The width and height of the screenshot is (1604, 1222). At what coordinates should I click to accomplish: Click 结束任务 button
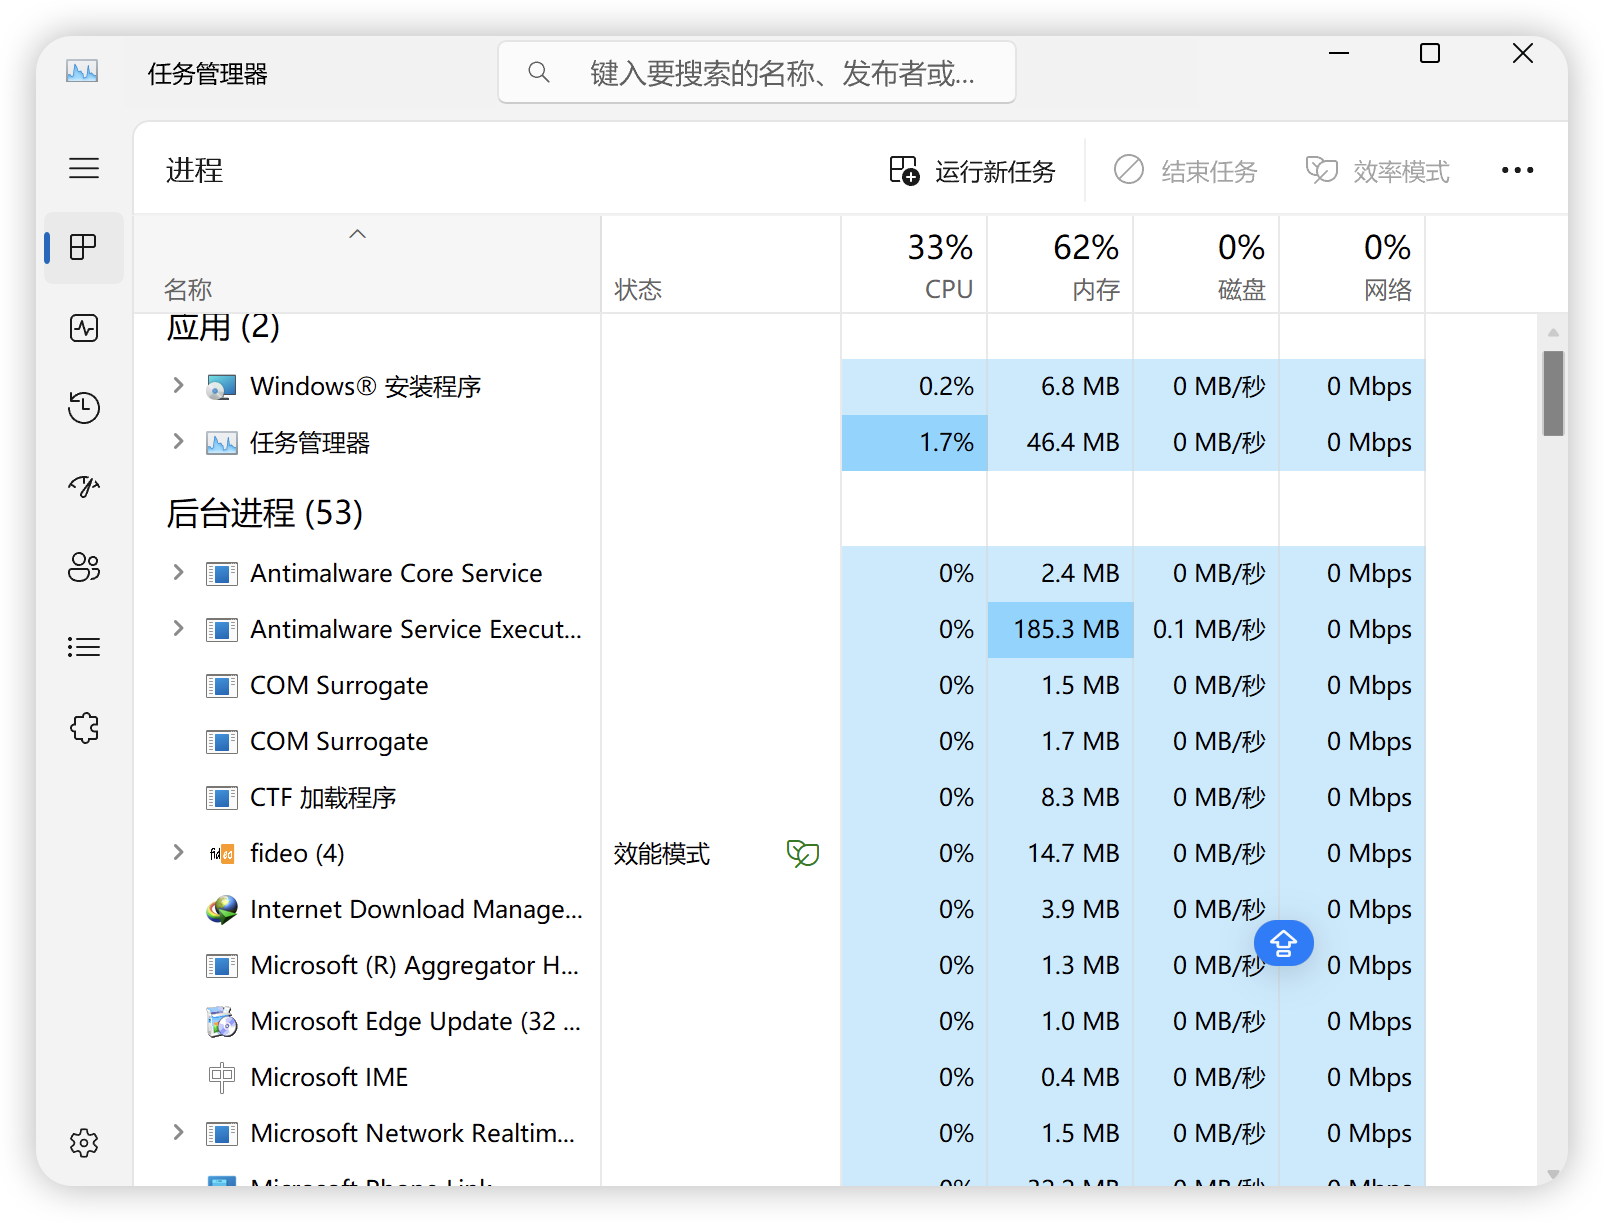(1185, 171)
